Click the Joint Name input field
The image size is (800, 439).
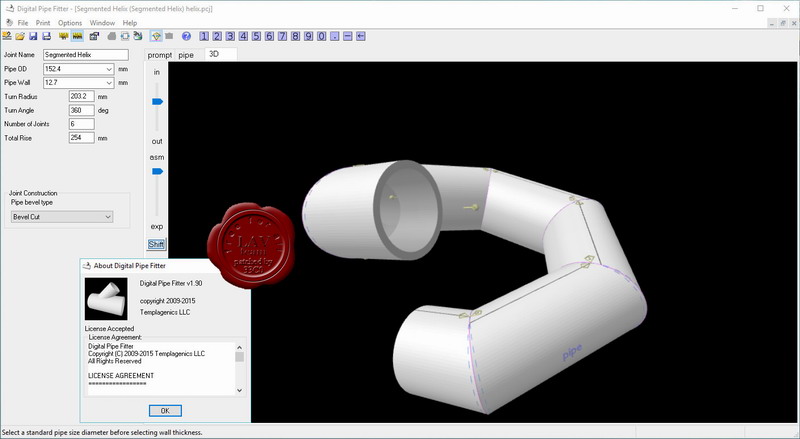[x=86, y=55]
